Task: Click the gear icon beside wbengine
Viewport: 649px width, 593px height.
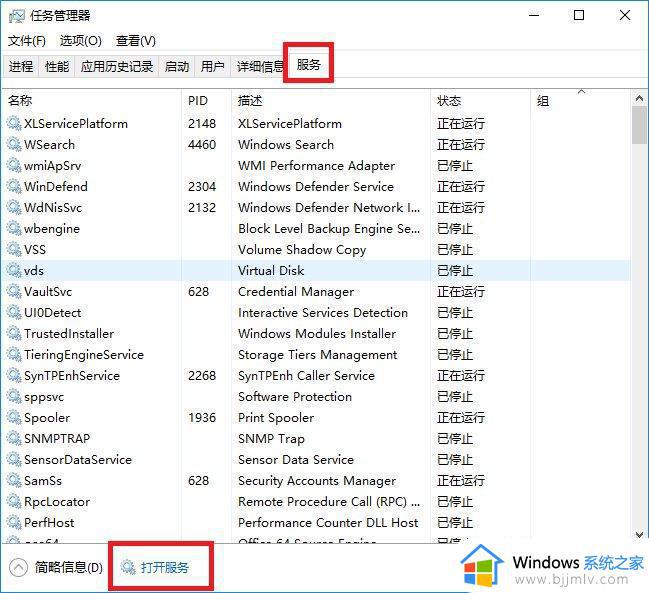Action: pyautogui.click(x=14, y=228)
